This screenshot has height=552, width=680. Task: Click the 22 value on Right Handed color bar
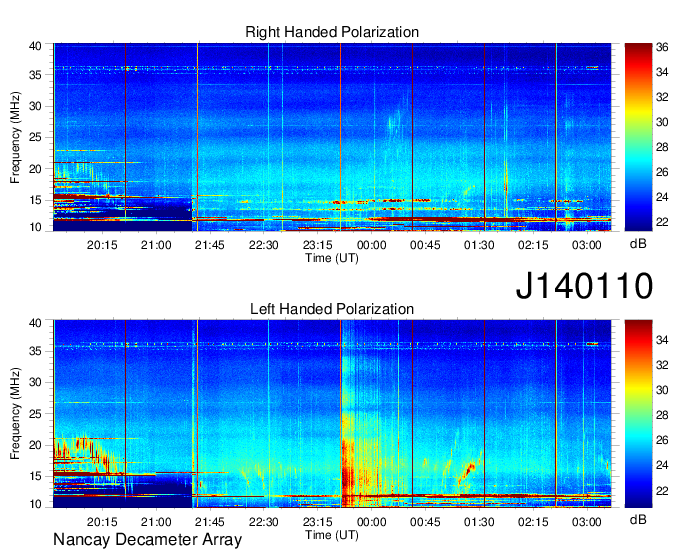click(x=662, y=222)
